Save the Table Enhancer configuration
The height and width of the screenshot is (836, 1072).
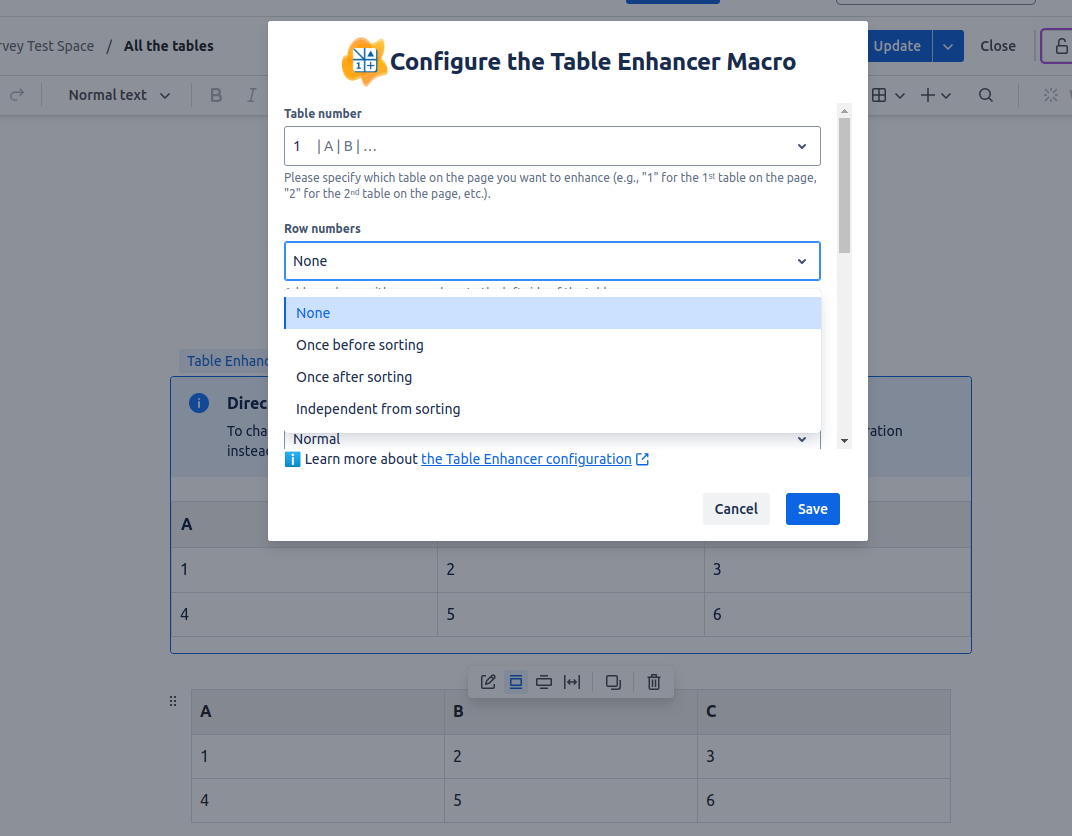[812, 509]
